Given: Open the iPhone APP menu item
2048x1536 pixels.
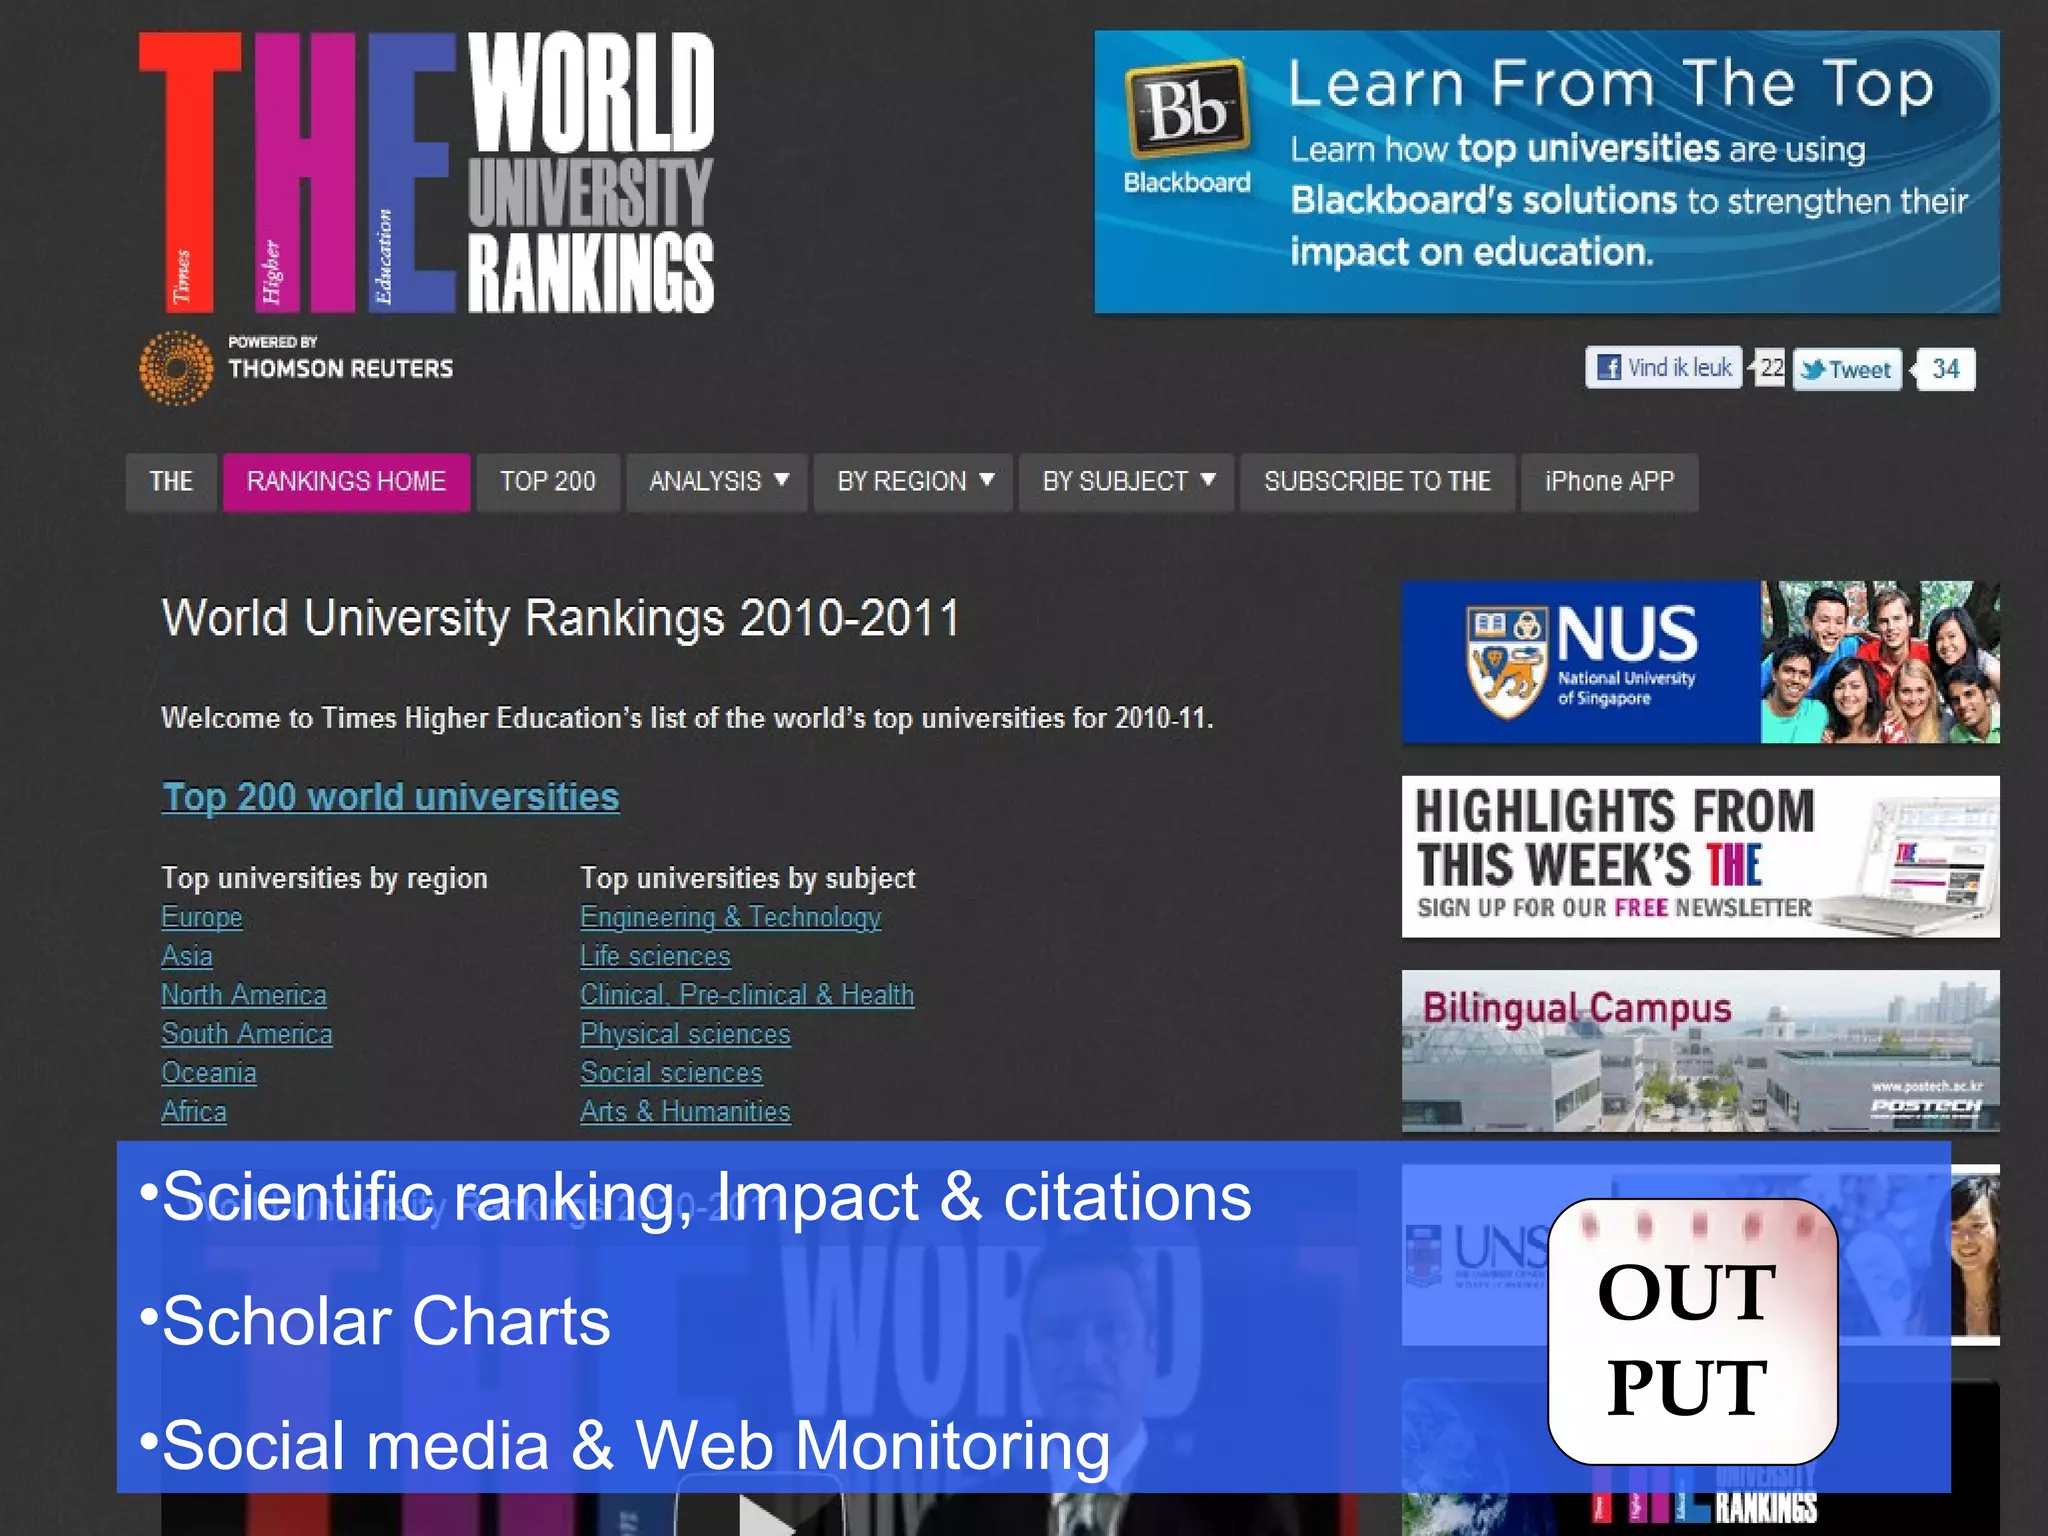Looking at the screenshot, I should tap(1609, 482).
